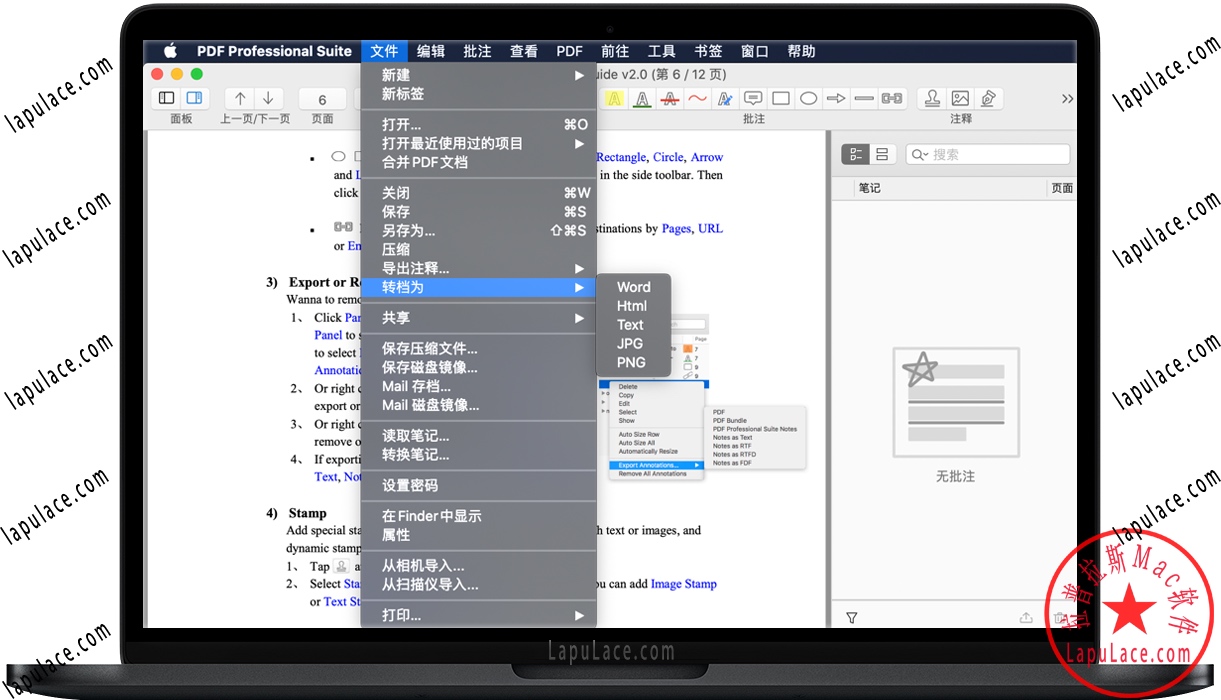Click the page number field showing 6
The image size is (1221, 700).
pos(322,99)
